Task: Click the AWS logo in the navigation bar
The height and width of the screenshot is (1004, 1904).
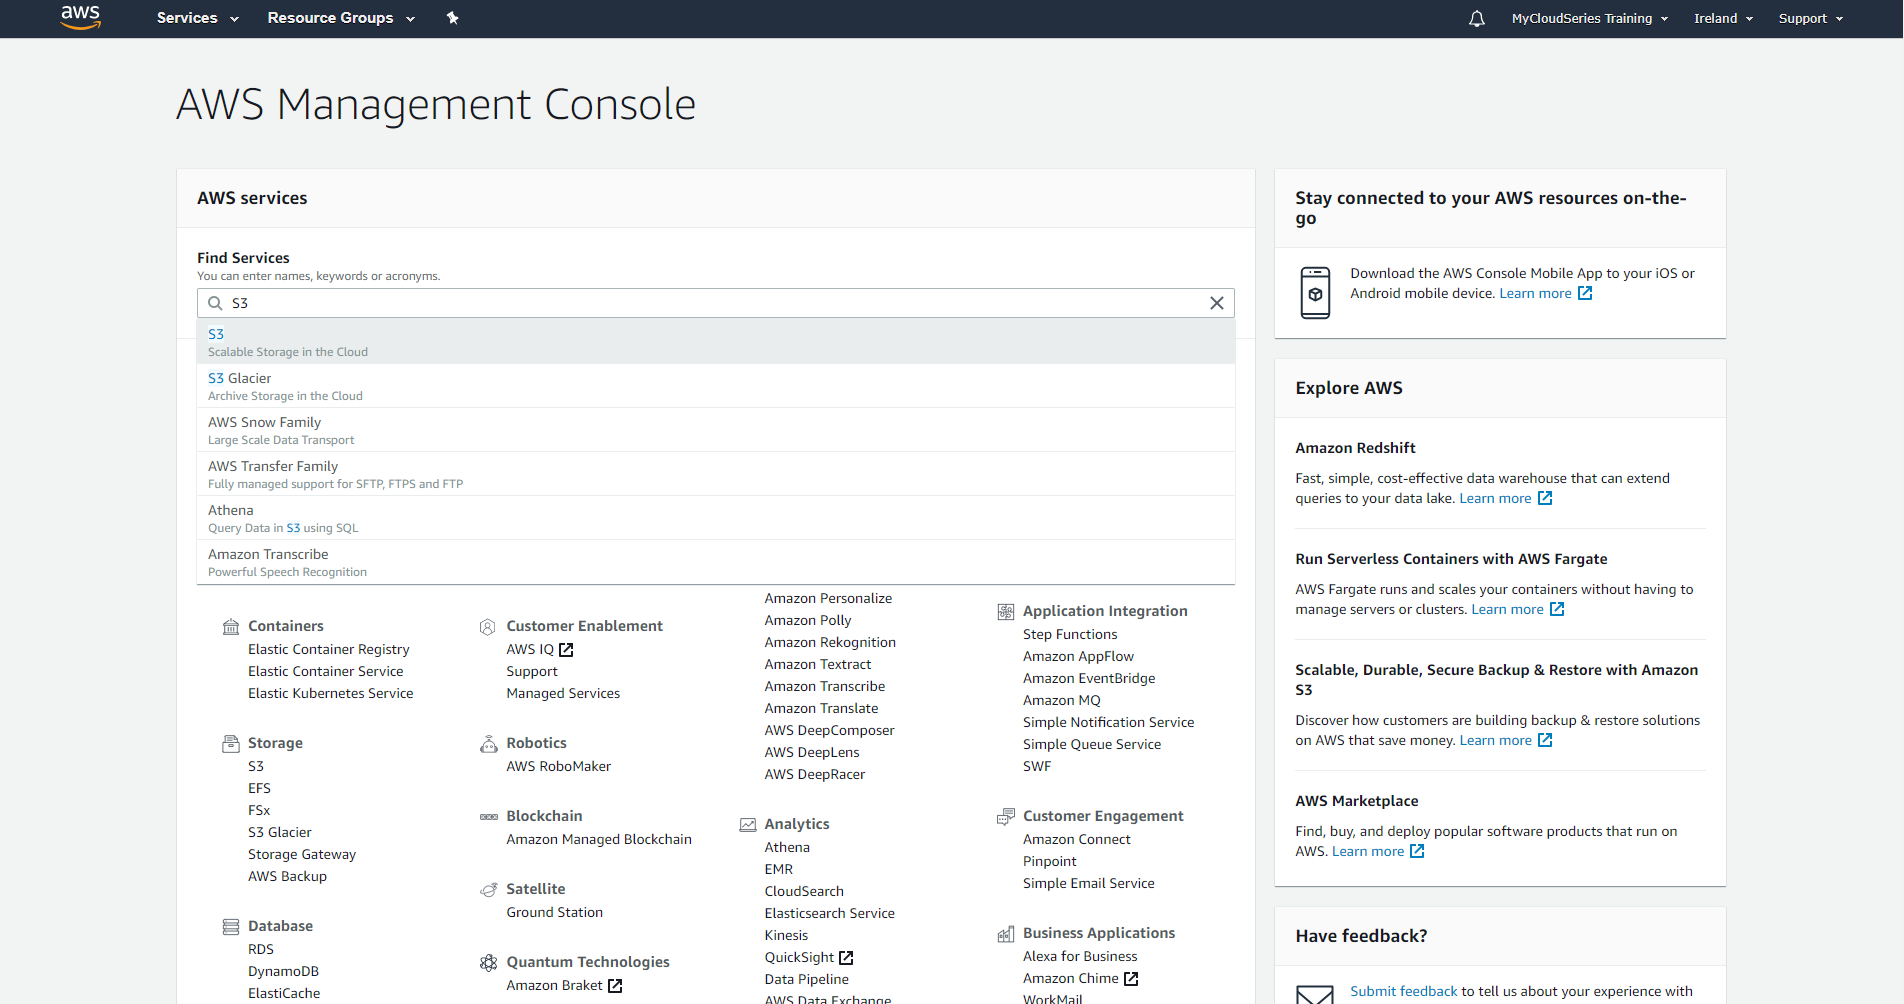Action: coord(80,17)
